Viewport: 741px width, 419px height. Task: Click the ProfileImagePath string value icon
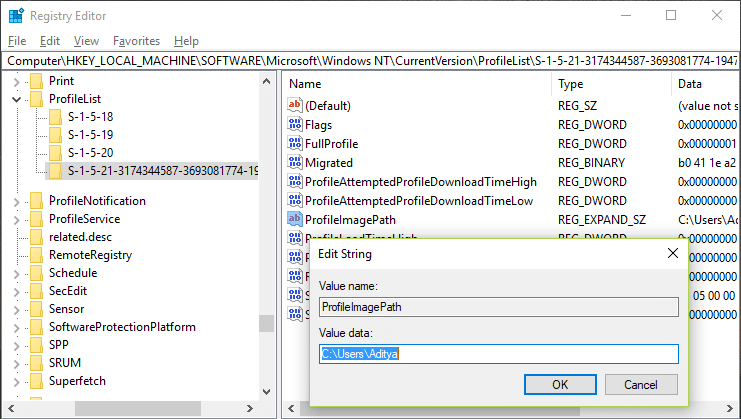[x=294, y=219]
